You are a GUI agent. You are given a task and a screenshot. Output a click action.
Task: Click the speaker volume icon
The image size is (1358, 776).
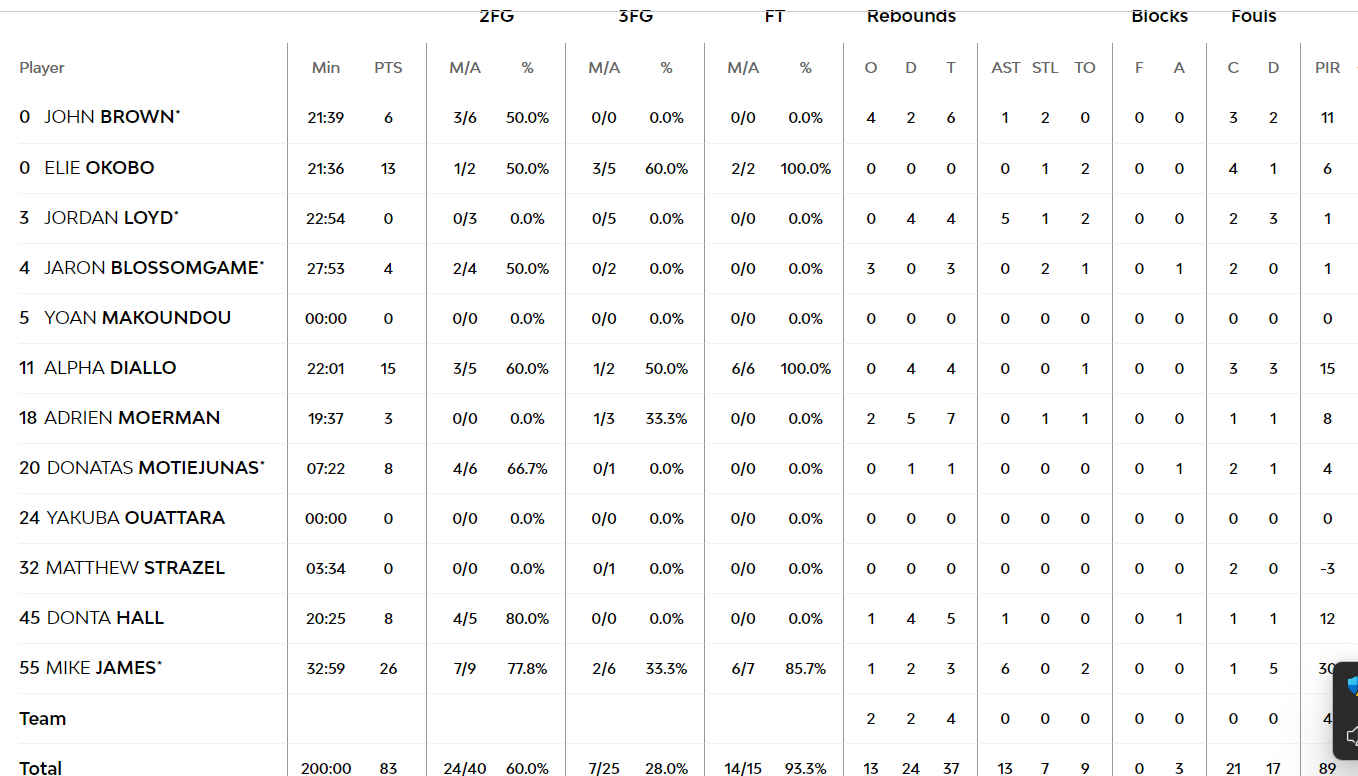click(x=1352, y=737)
